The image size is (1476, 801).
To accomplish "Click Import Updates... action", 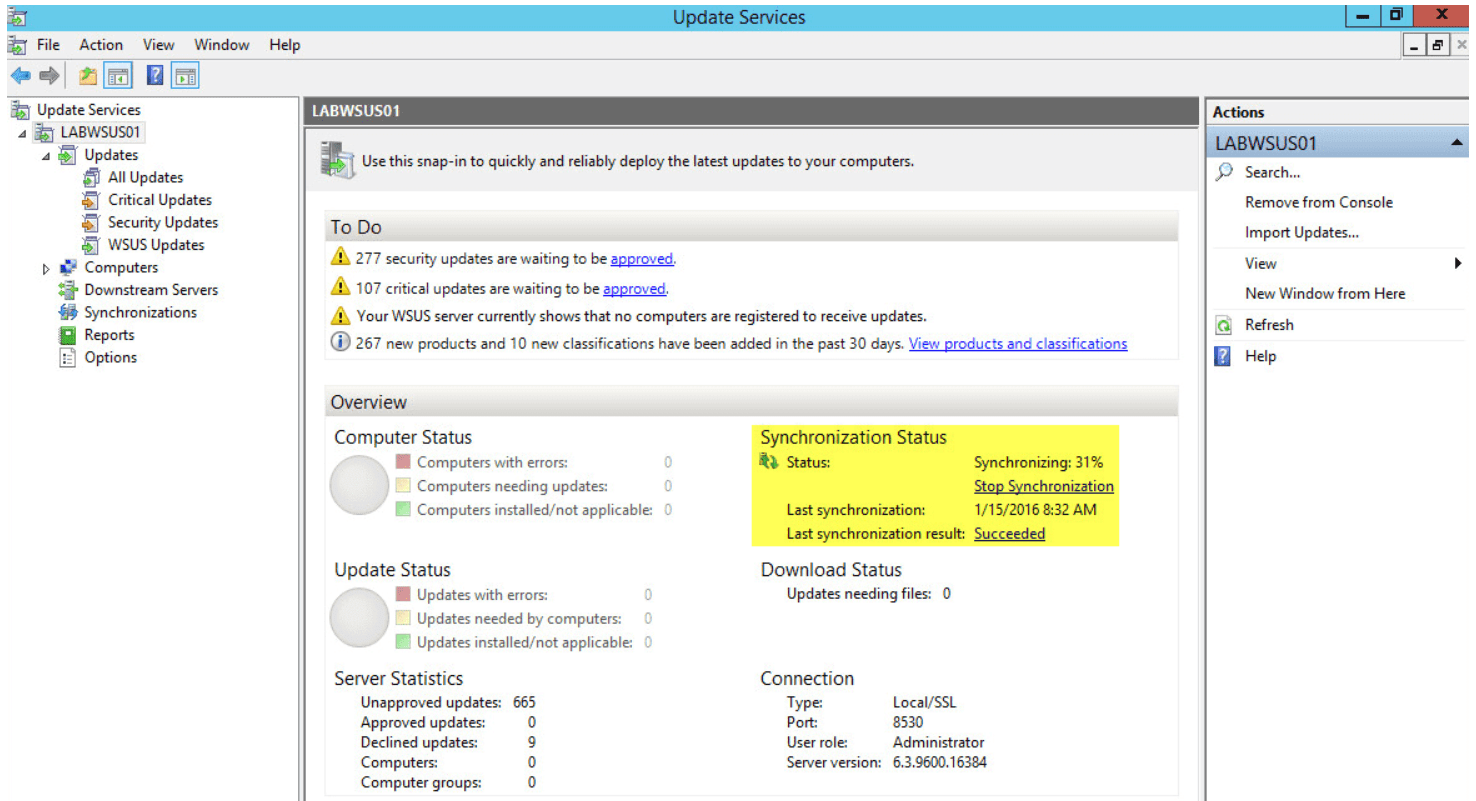I will 1302,233.
